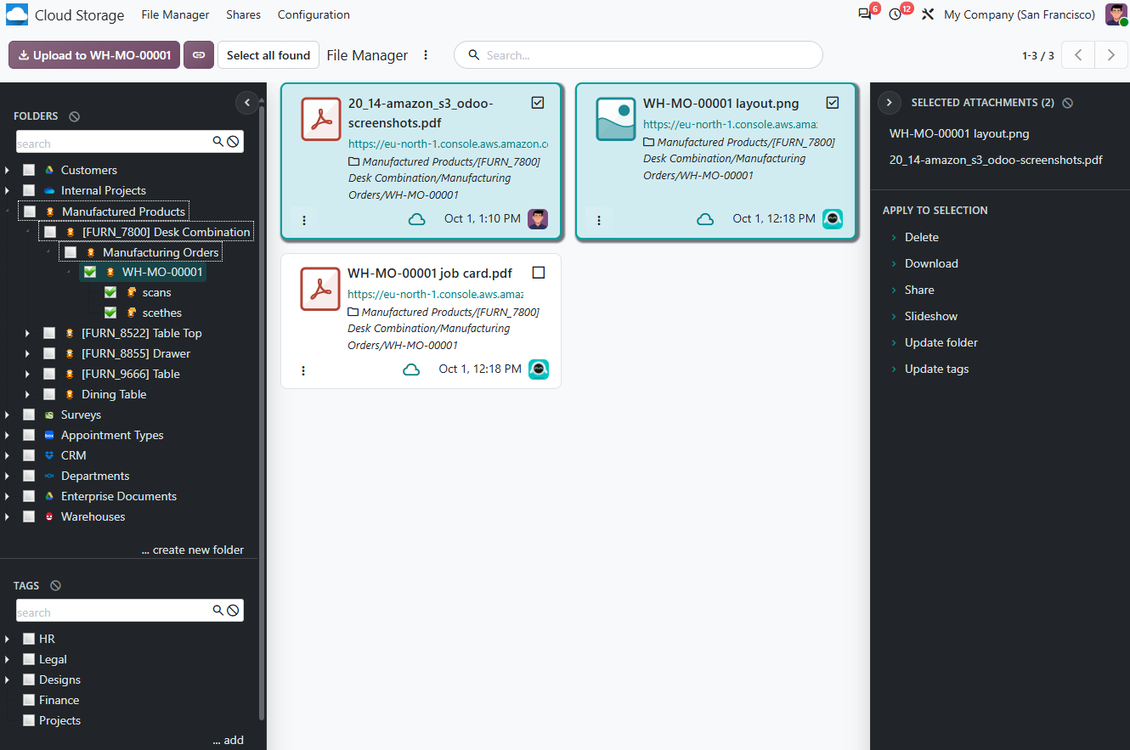Open the Cloud Storage app logo
1130x750 pixels.
click(x=17, y=14)
